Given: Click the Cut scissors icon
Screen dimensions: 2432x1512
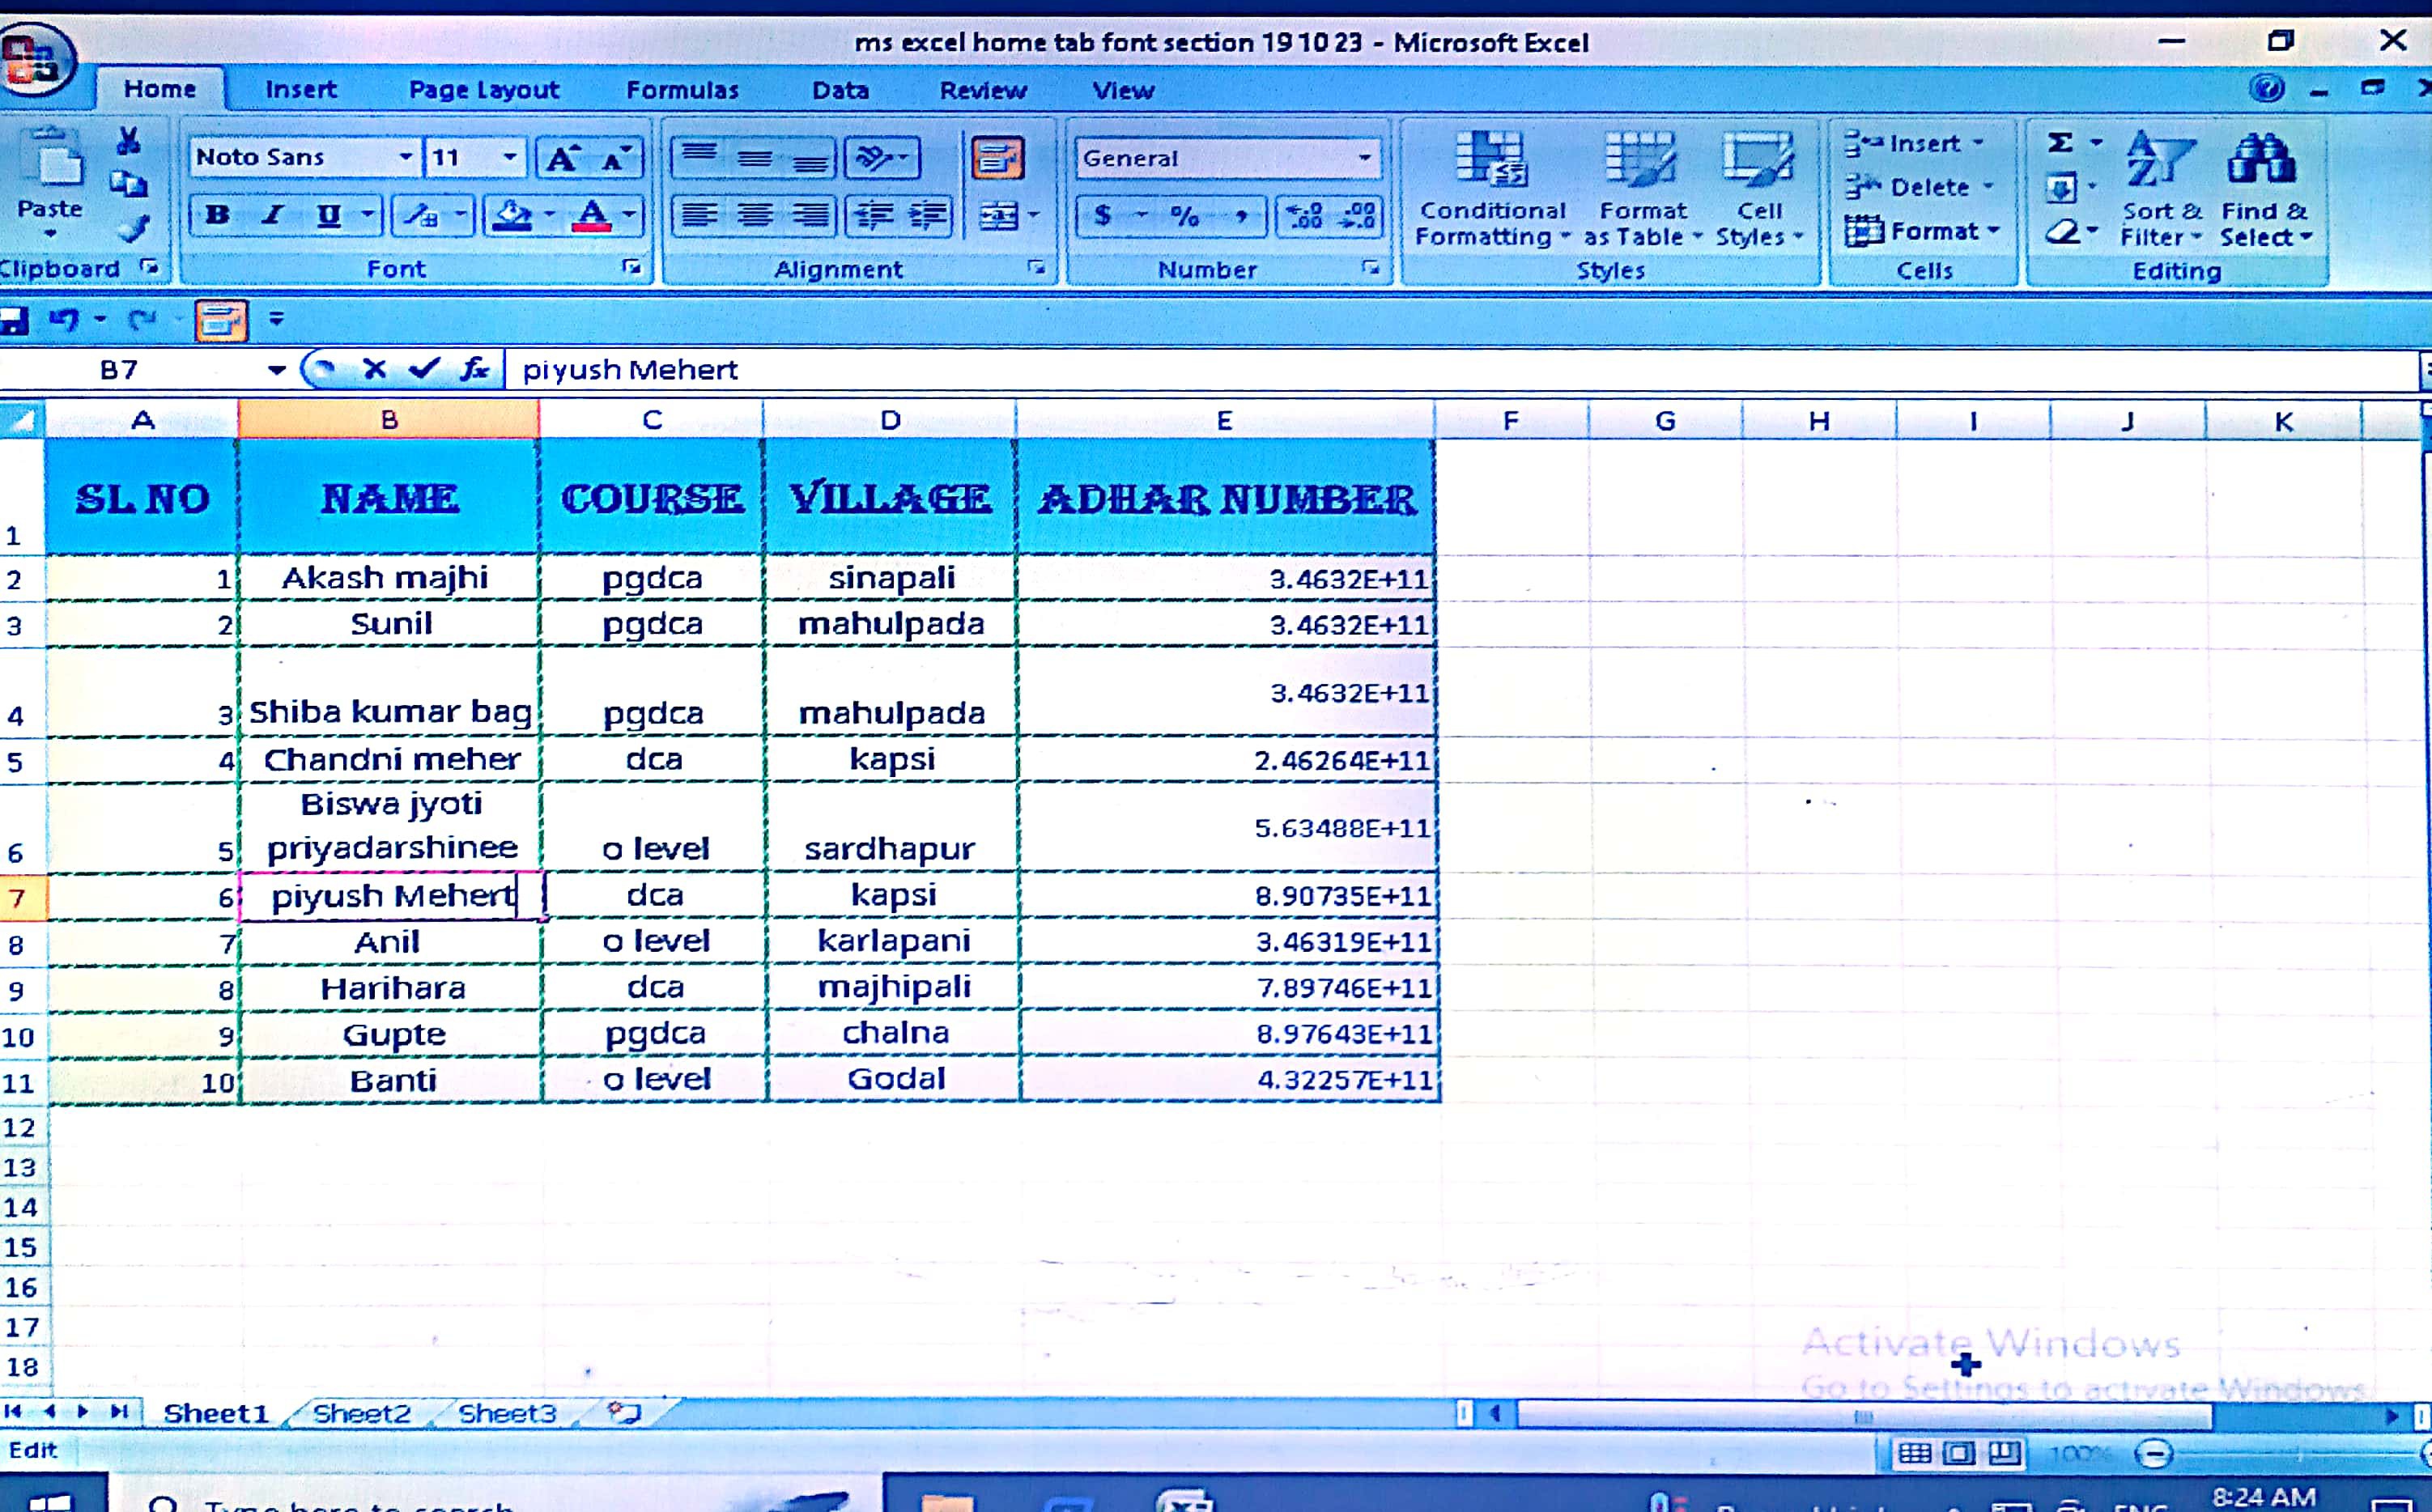Looking at the screenshot, I should tap(128, 141).
